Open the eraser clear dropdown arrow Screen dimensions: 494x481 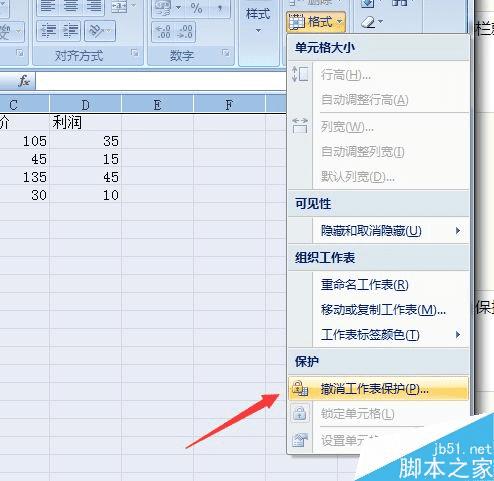click(x=380, y=22)
